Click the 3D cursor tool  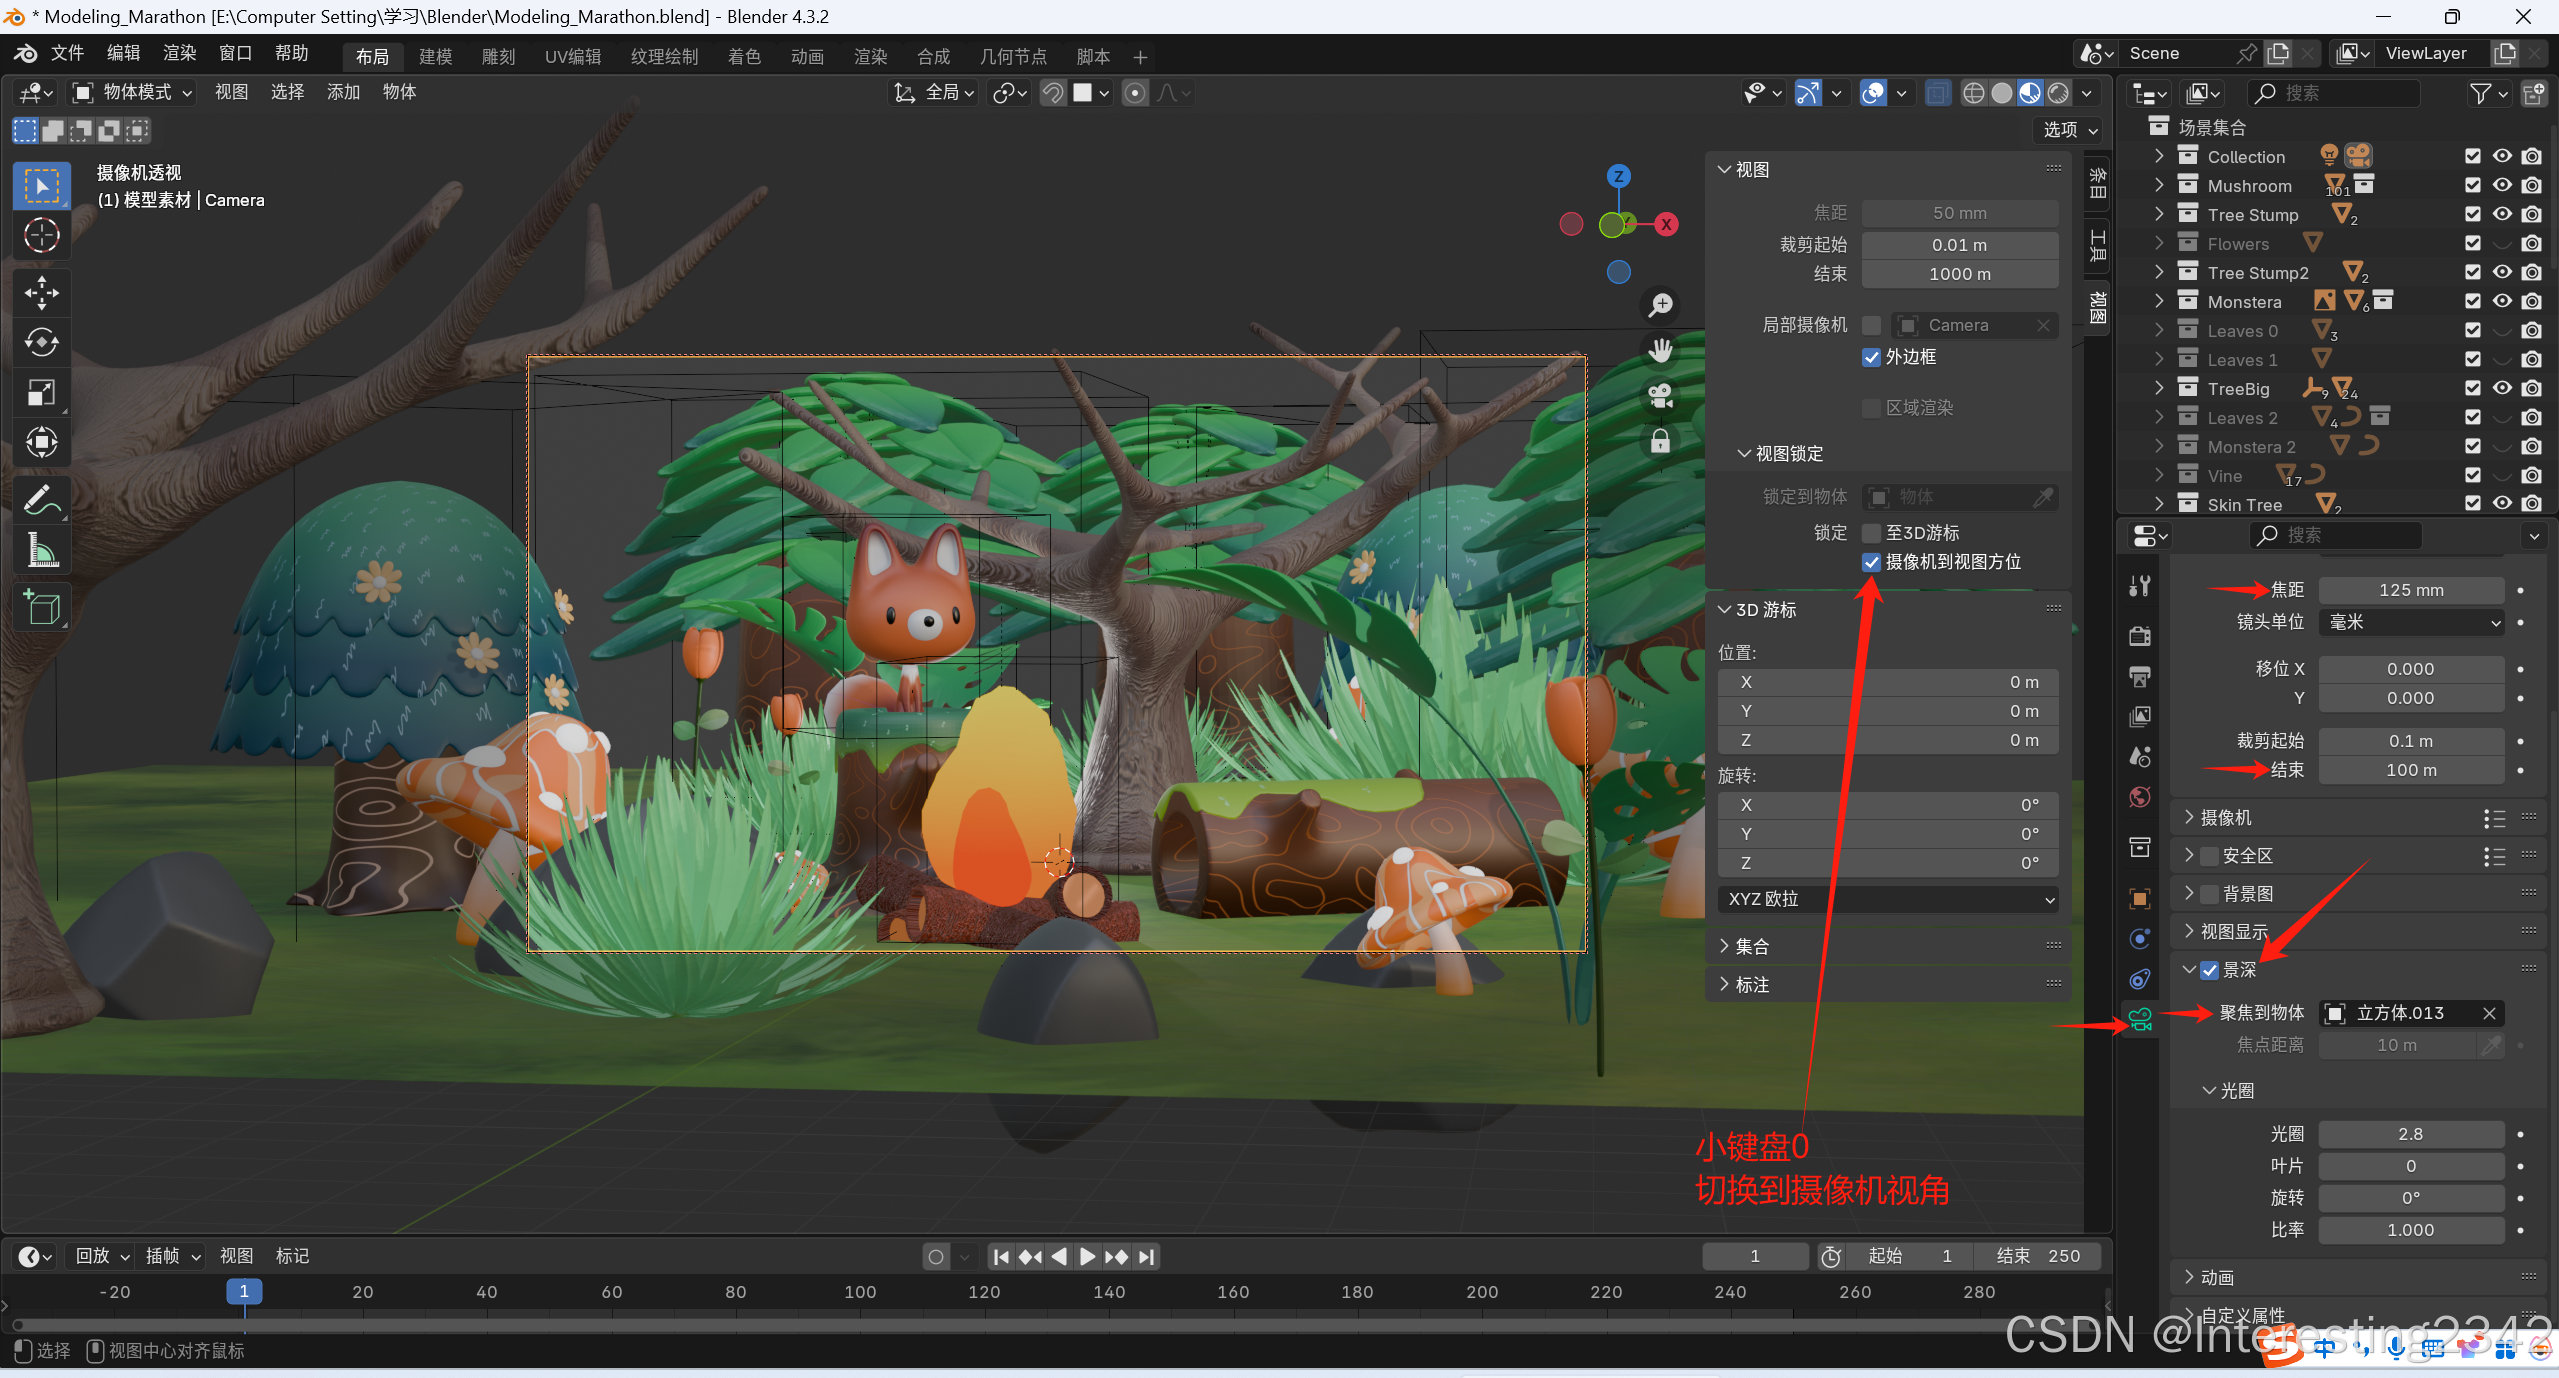click(41, 236)
